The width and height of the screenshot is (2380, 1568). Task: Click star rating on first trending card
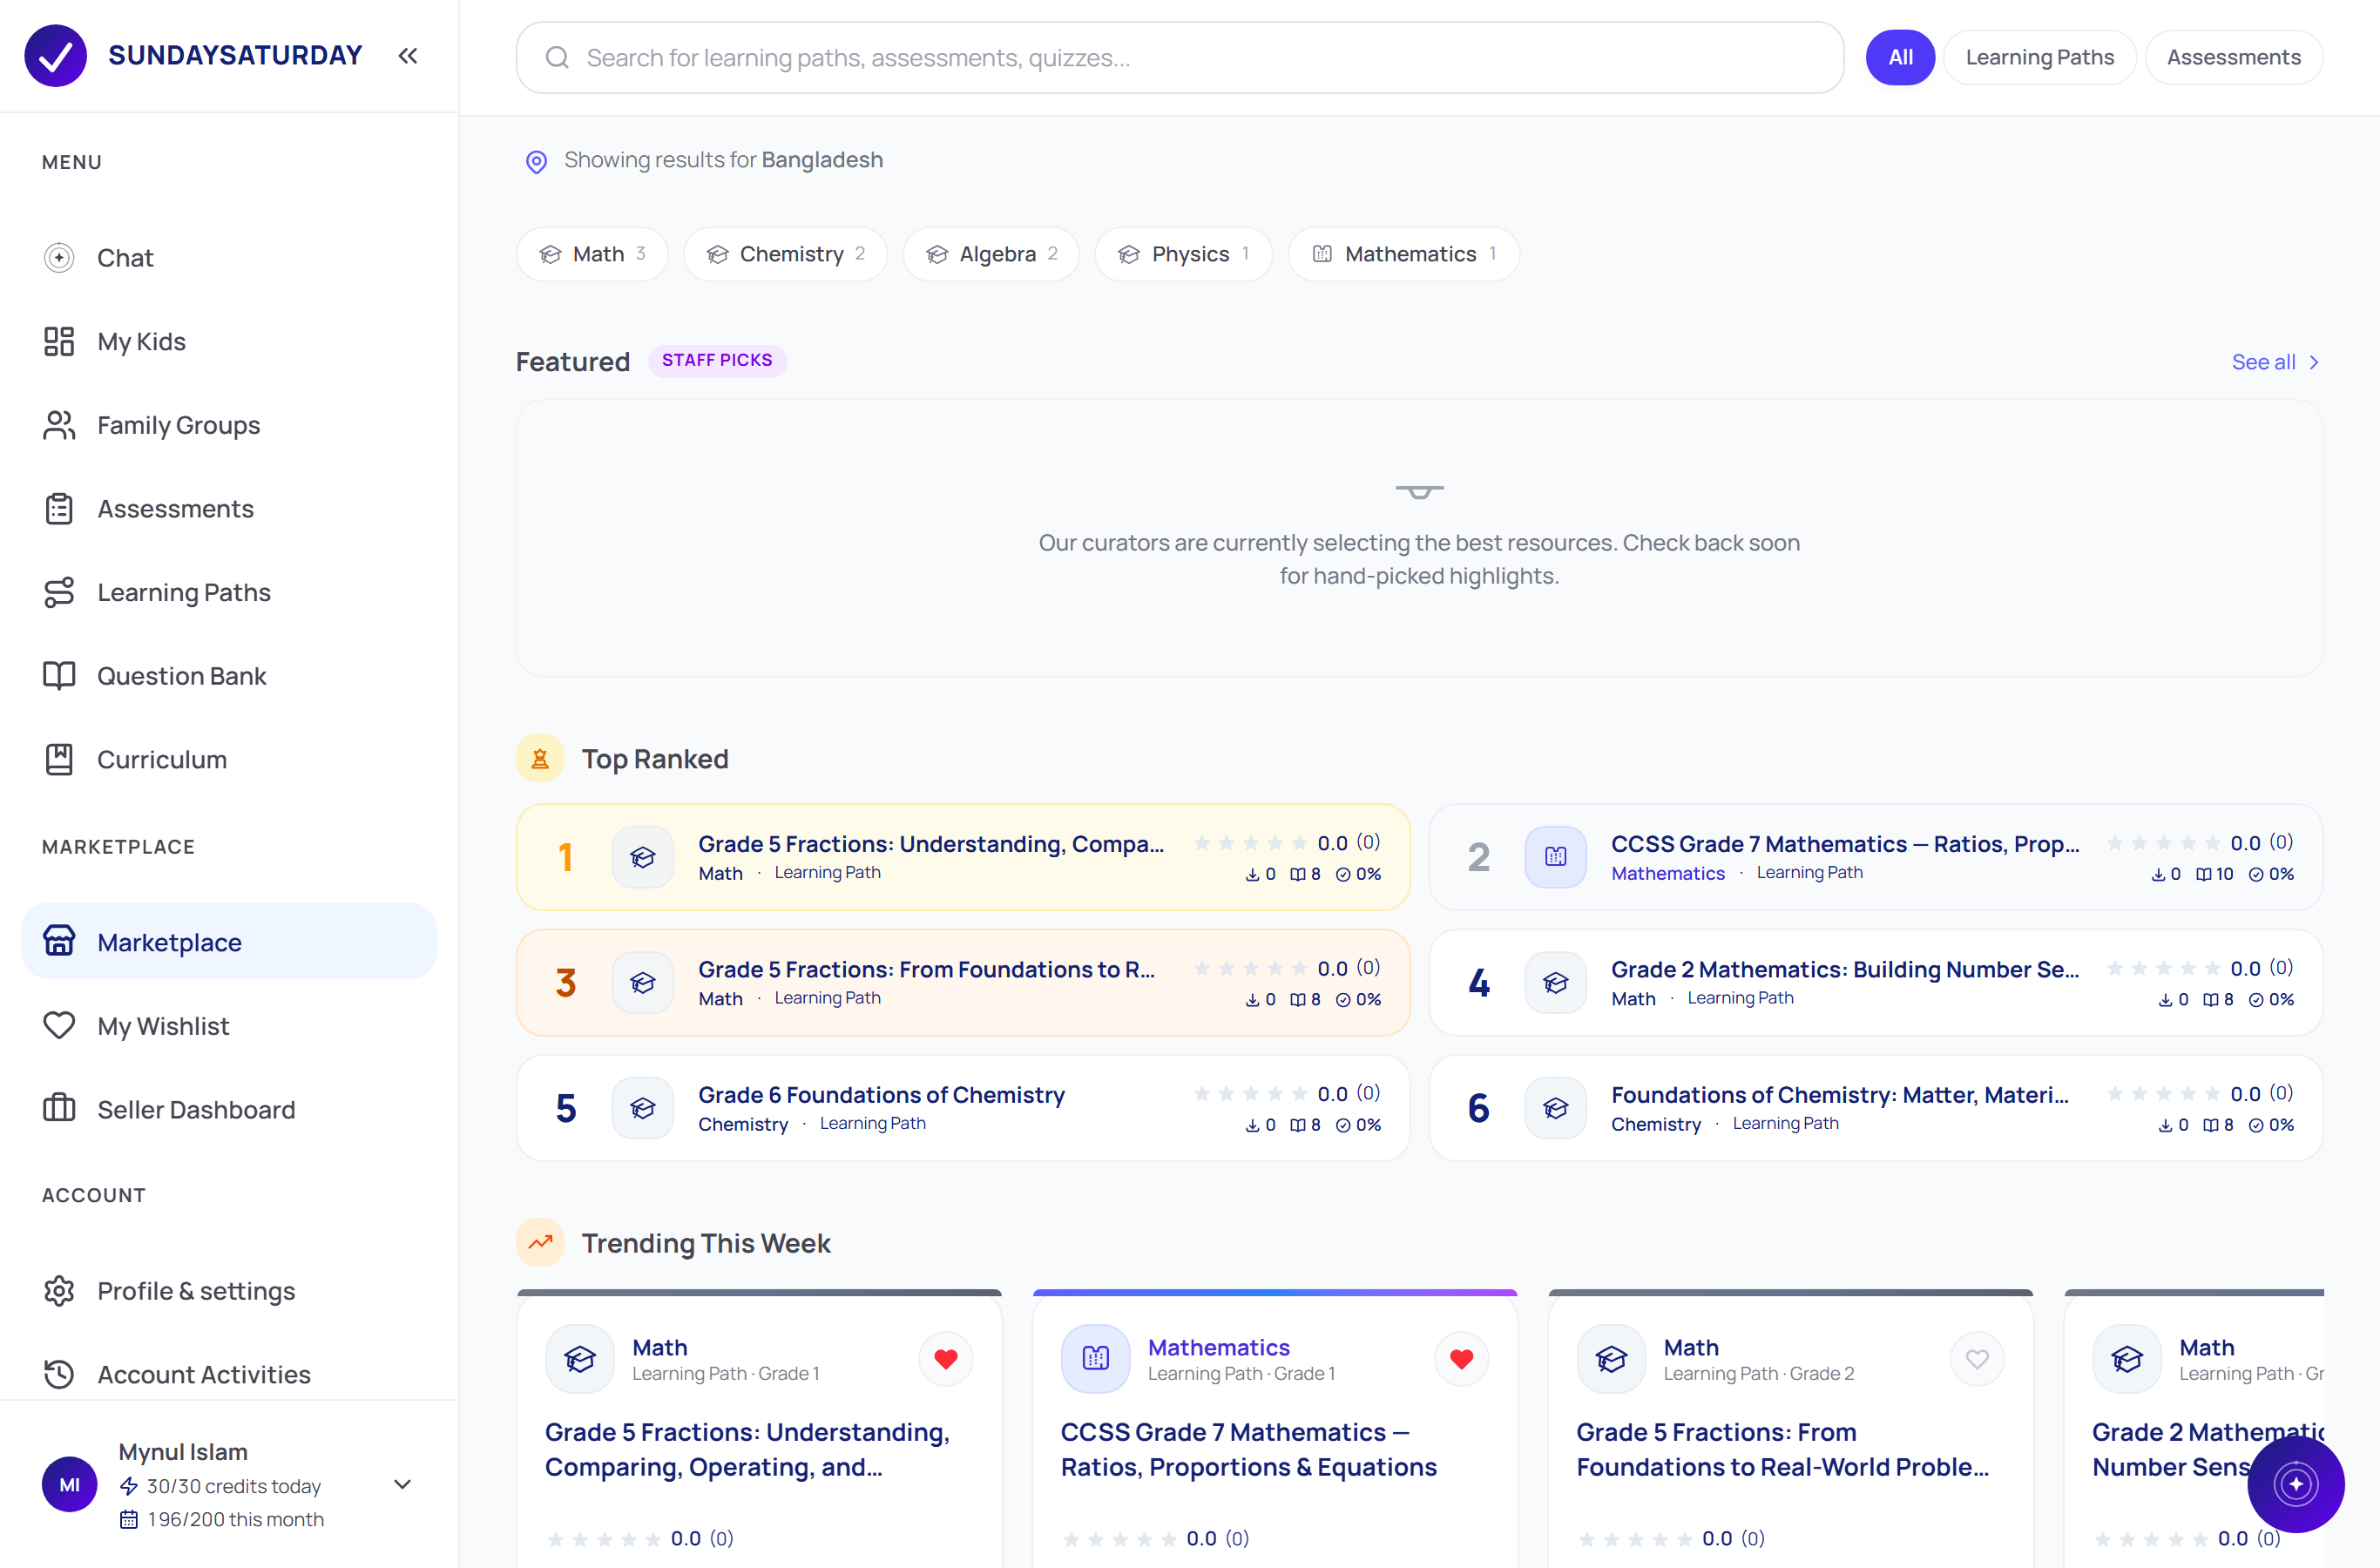(x=640, y=1539)
